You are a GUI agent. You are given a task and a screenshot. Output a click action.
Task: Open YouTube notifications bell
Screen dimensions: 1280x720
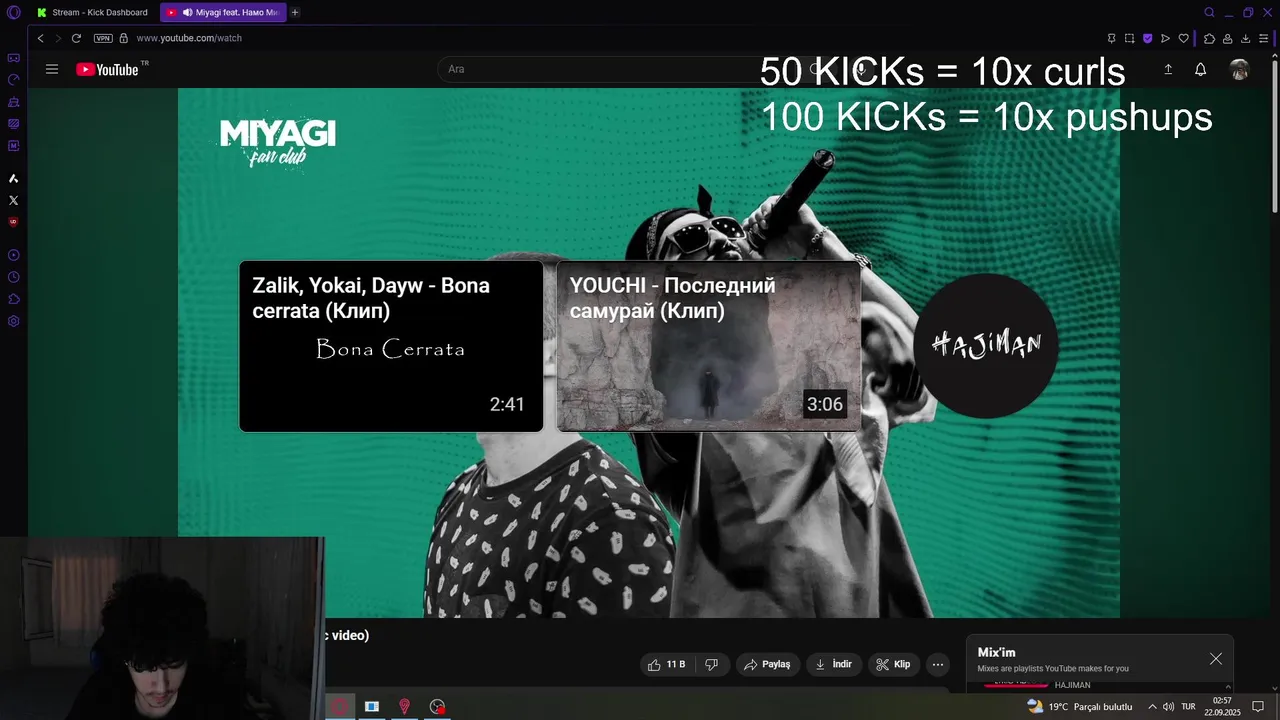click(x=1200, y=69)
